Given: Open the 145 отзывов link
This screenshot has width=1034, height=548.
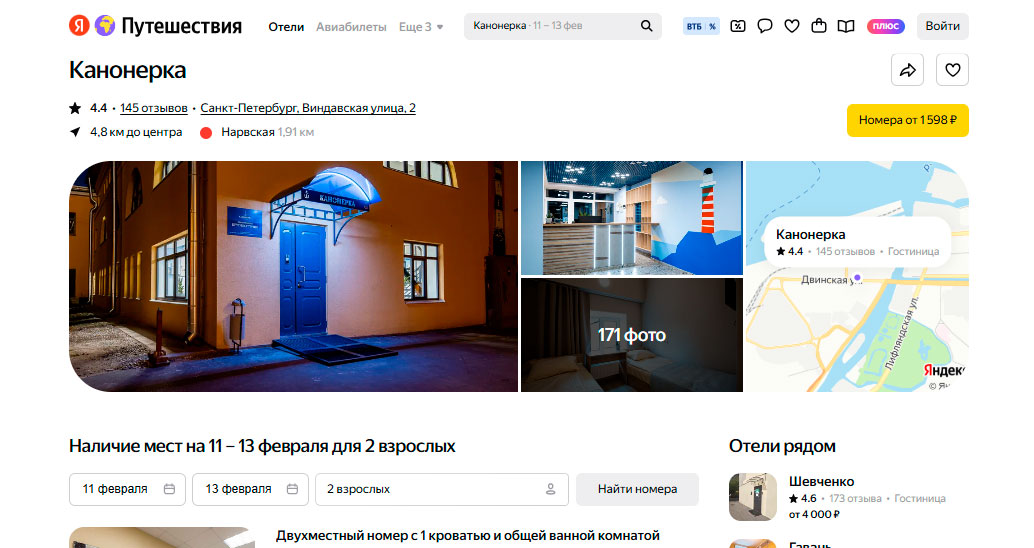Looking at the screenshot, I should [154, 108].
